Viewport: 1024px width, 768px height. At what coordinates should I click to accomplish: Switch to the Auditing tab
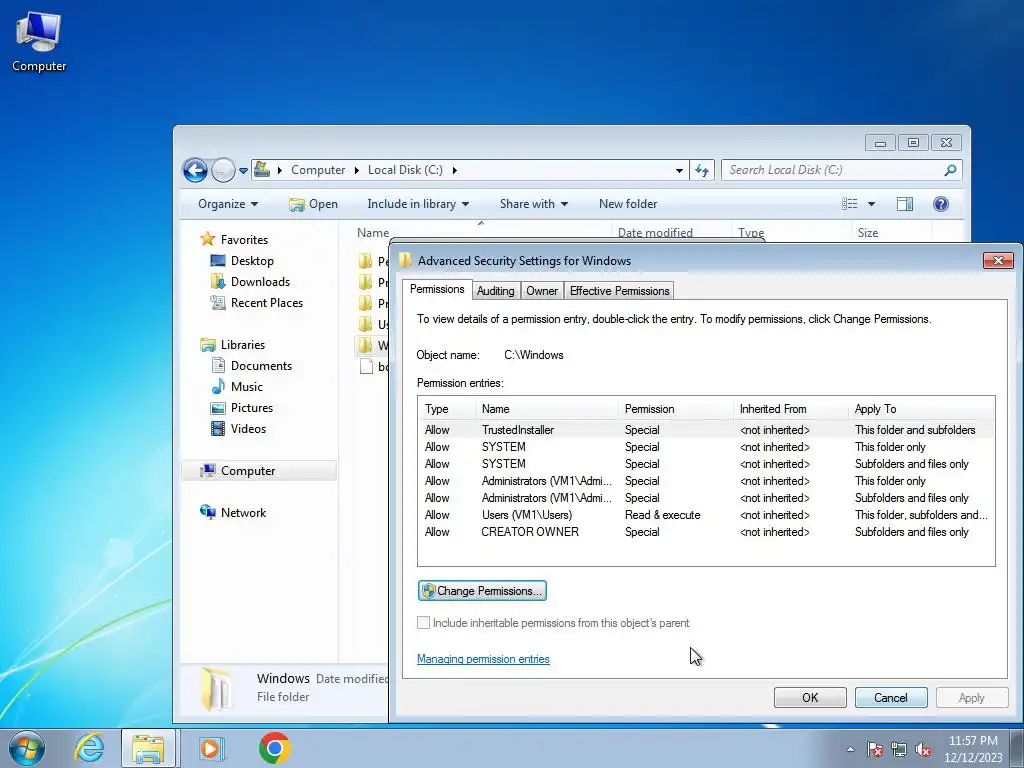click(x=496, y=291)
